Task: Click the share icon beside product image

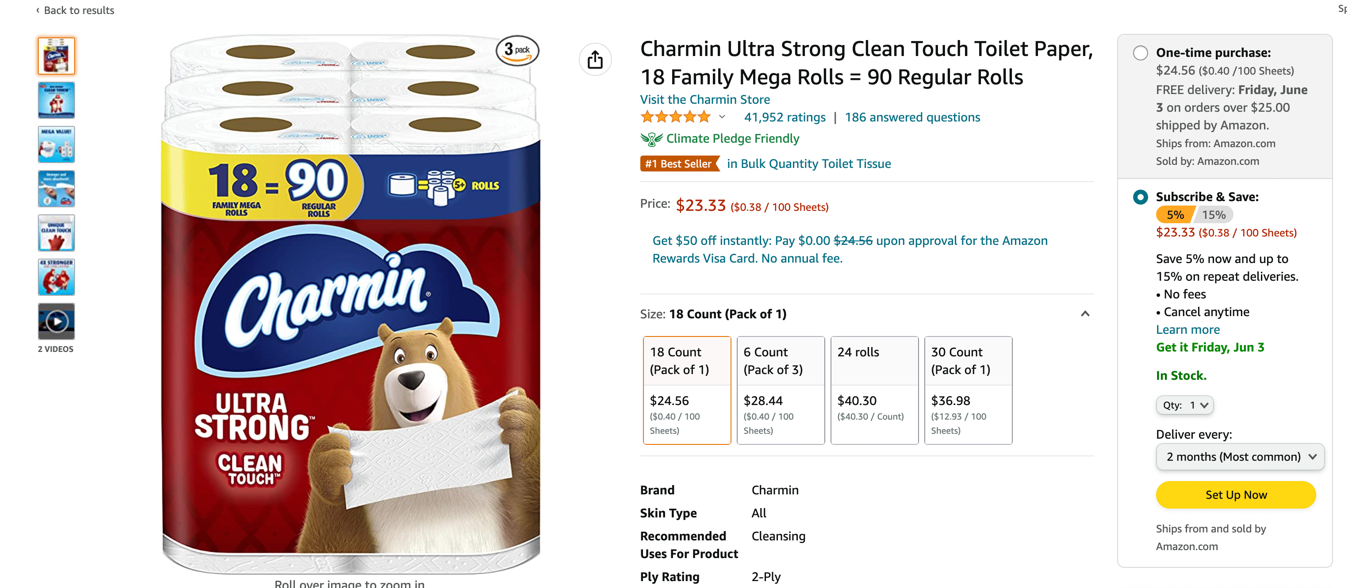Action: [595, 60]
